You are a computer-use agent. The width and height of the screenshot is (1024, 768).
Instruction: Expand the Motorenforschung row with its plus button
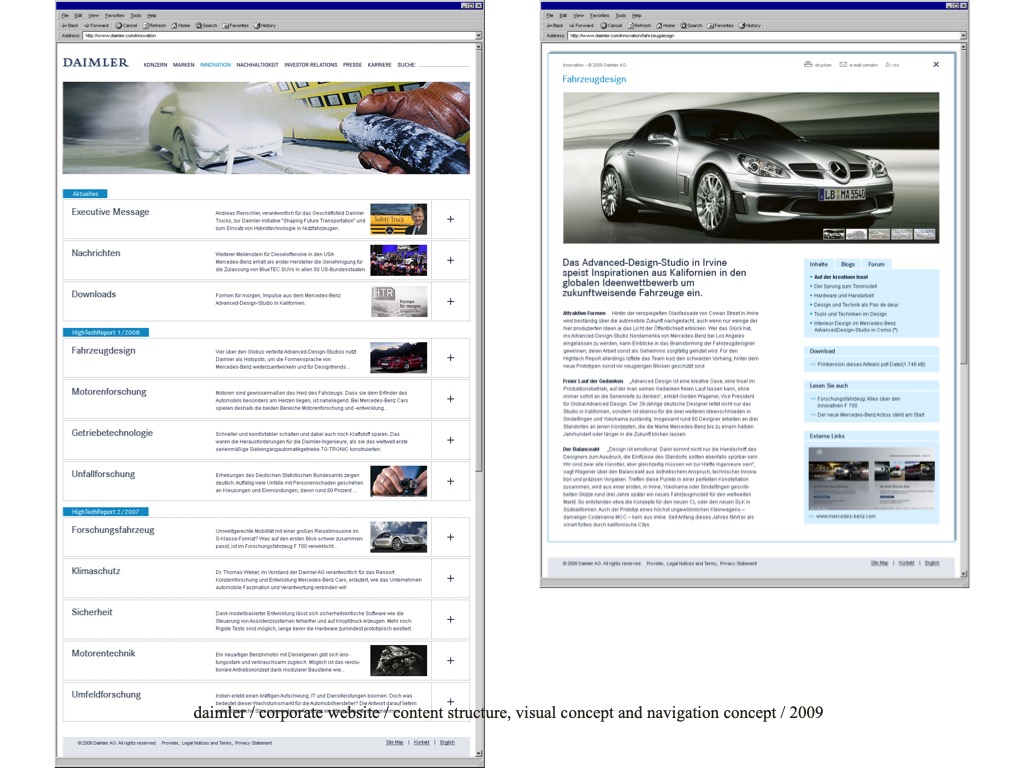pyautogui.click(x=450, y=399)
